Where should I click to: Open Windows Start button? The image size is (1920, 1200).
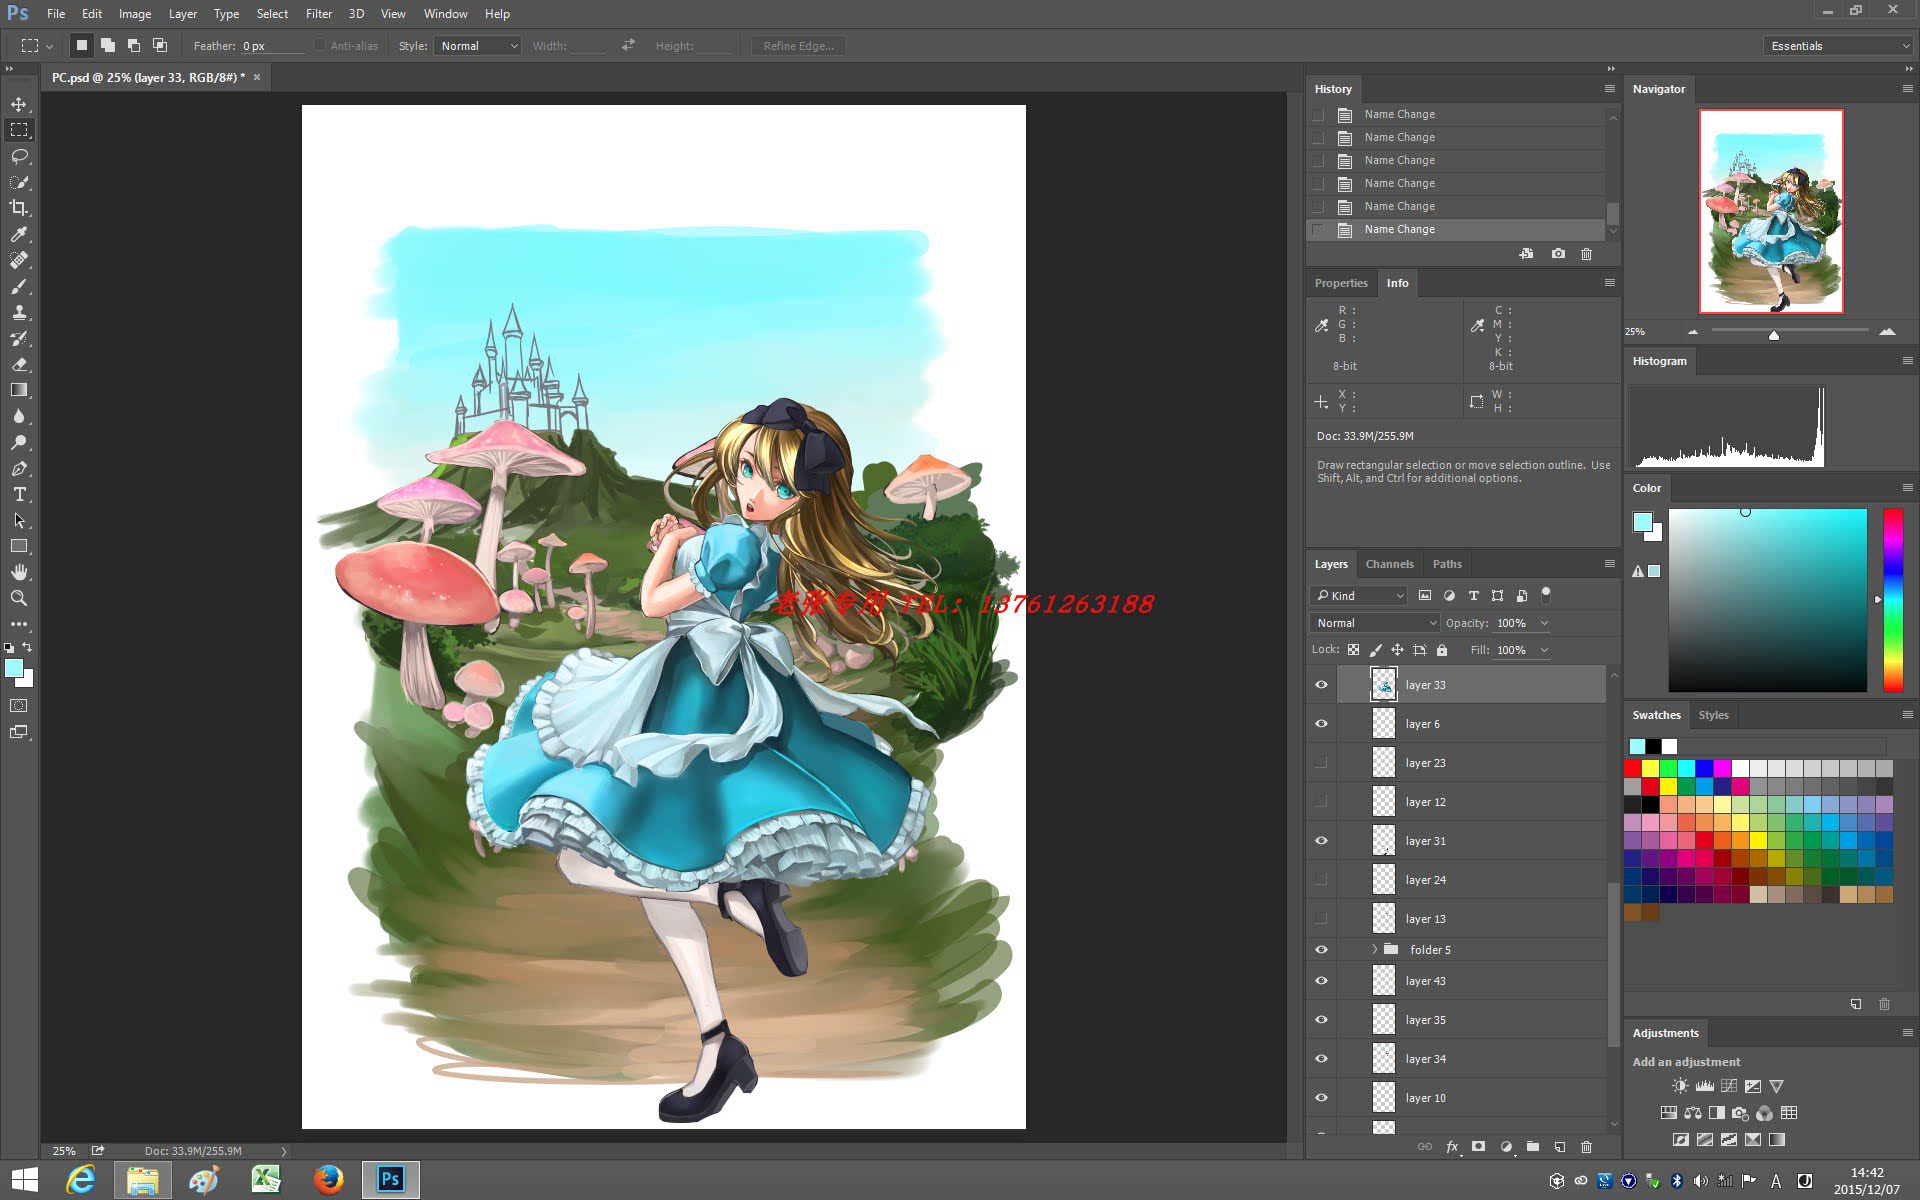pyautogui.click(x=25, y=1180)
